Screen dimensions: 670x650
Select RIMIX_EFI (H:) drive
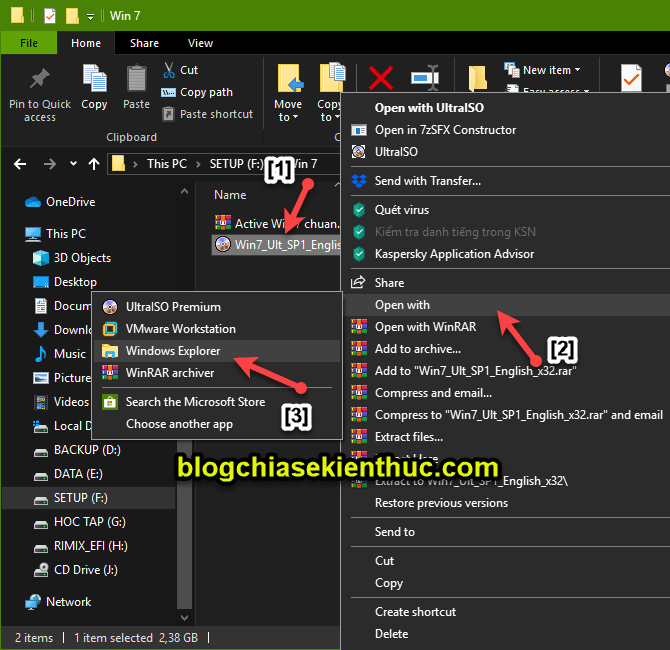click(81, 546)
